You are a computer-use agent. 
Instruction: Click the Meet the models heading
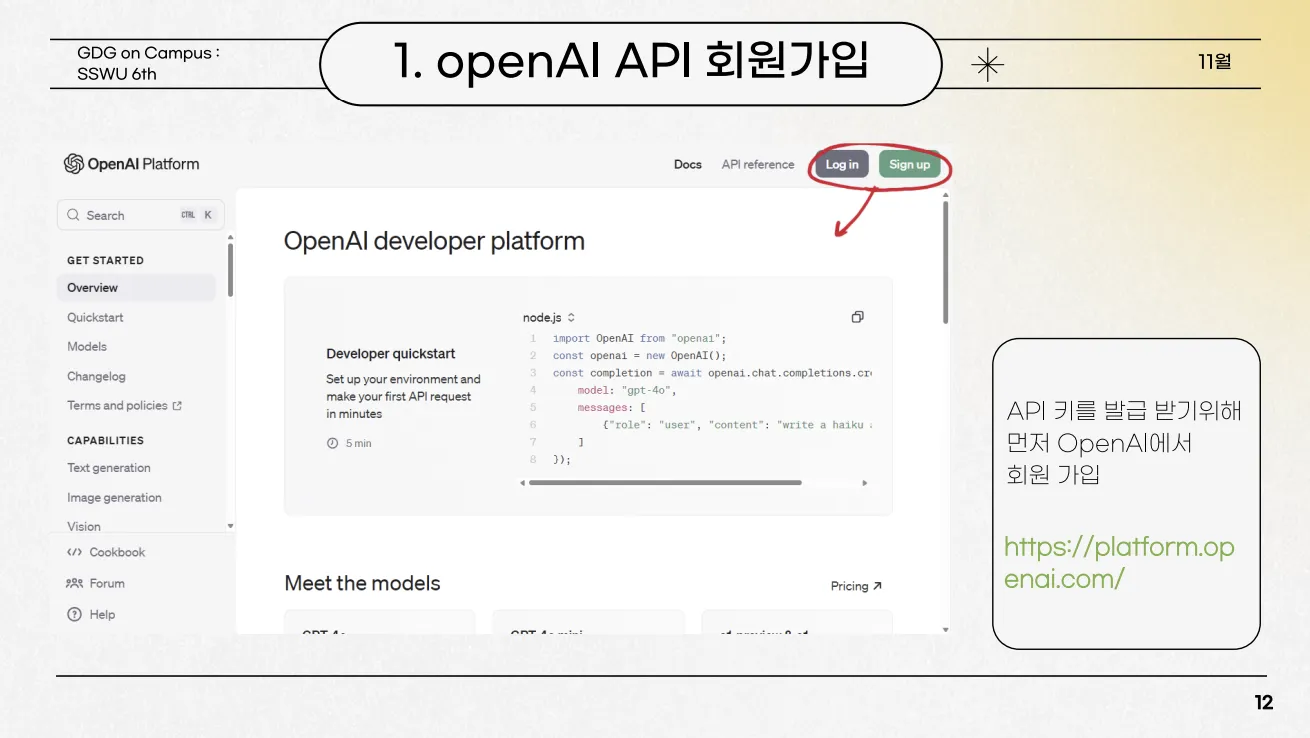click(x=362, y=583)
